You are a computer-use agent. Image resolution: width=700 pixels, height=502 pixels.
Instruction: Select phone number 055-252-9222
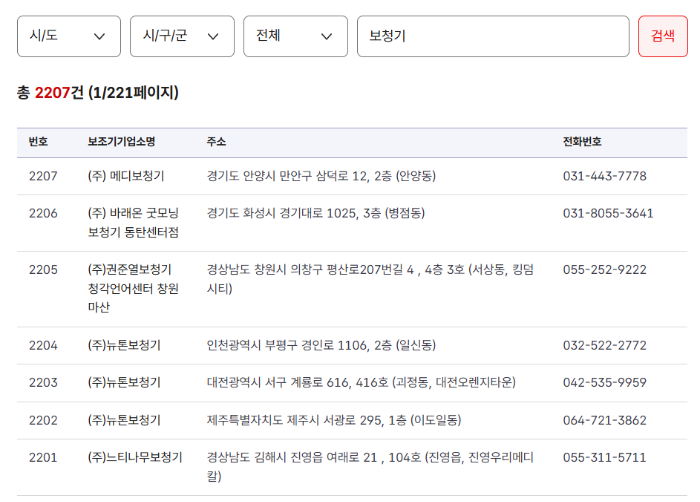pos(604,270)
